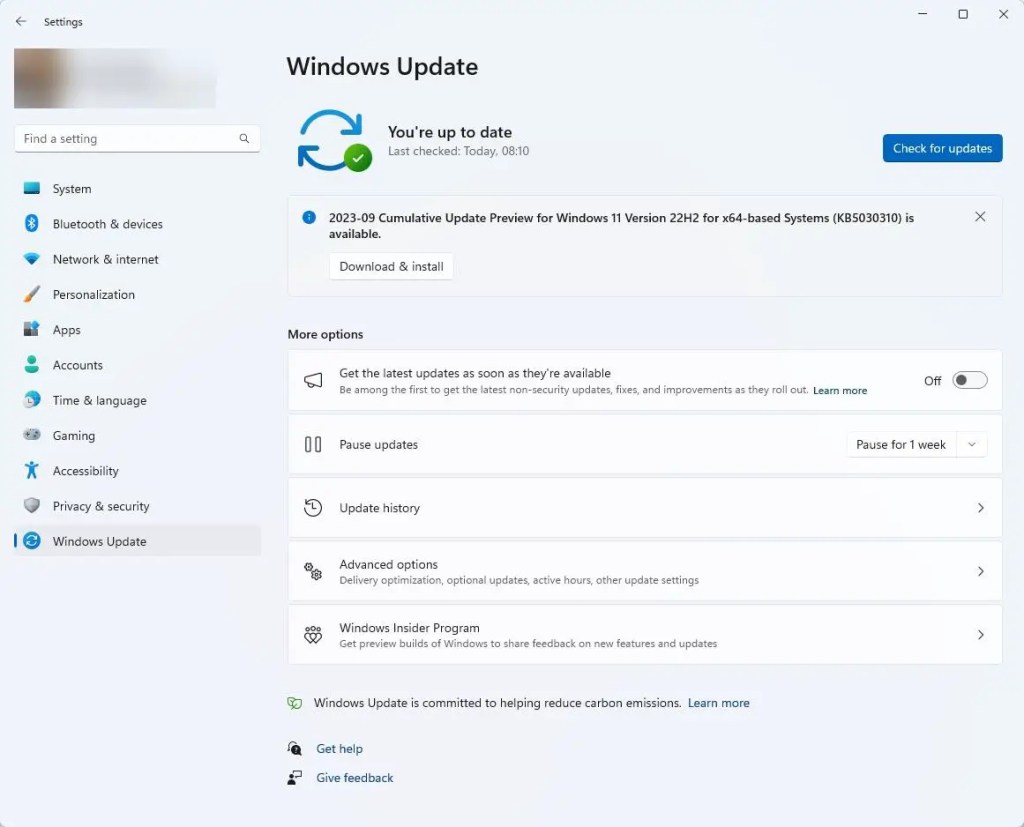Viewport: 1024px width, 827px height.
Task: Click the blurred user profile area
Action: pos(115,78)
